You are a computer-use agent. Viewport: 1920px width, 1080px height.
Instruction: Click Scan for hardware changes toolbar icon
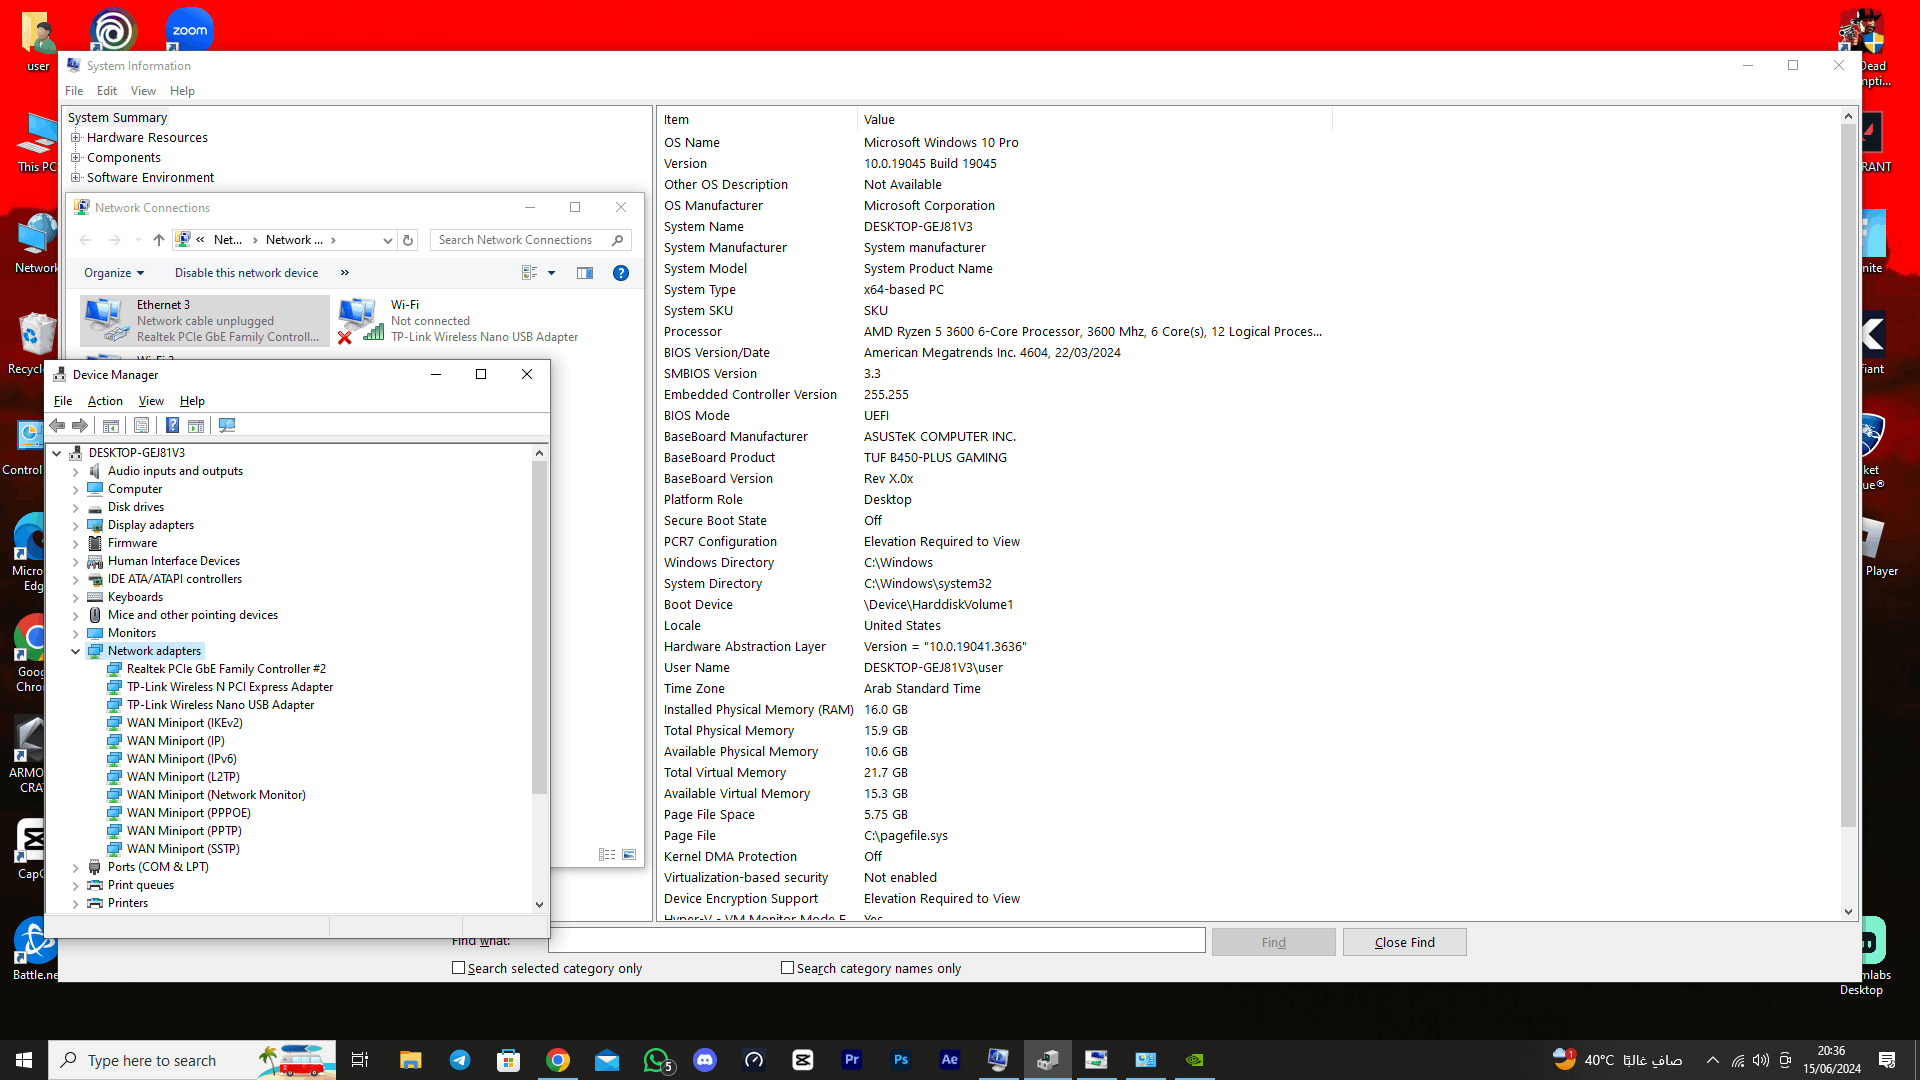pos(227,426)
